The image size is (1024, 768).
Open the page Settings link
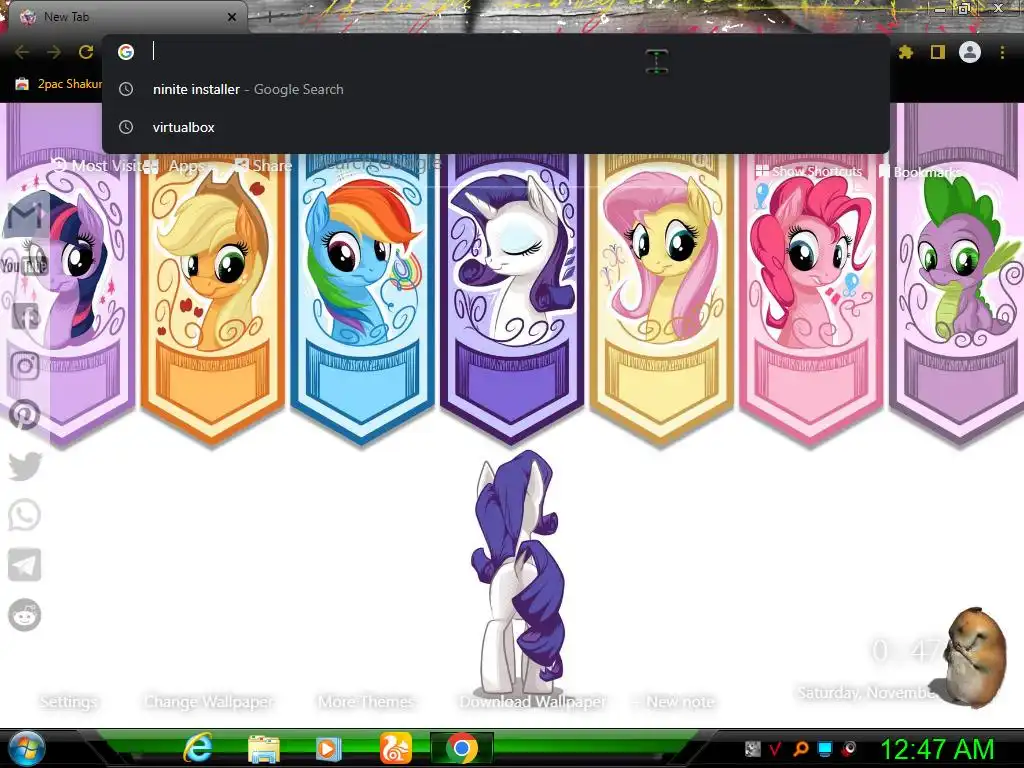coord(68,702)
